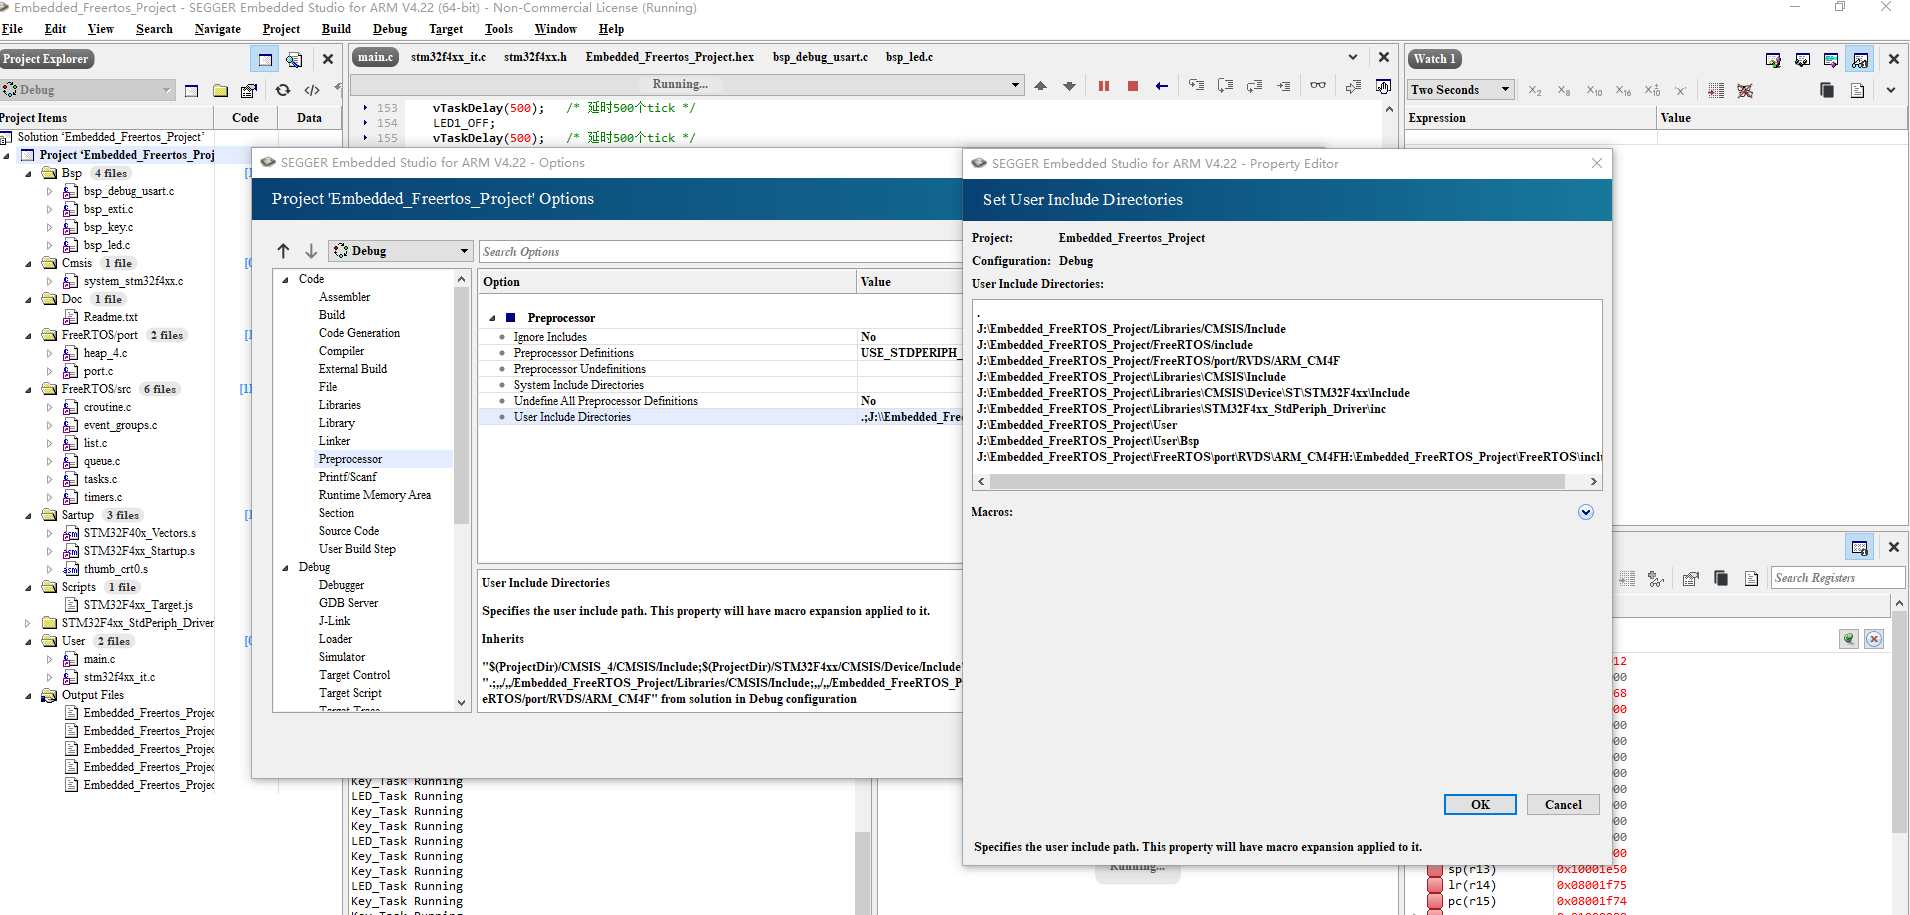1910x915 pixels.
Task: Click the binary X2 display icon in Watch
Action: (x=1535, y=91)
